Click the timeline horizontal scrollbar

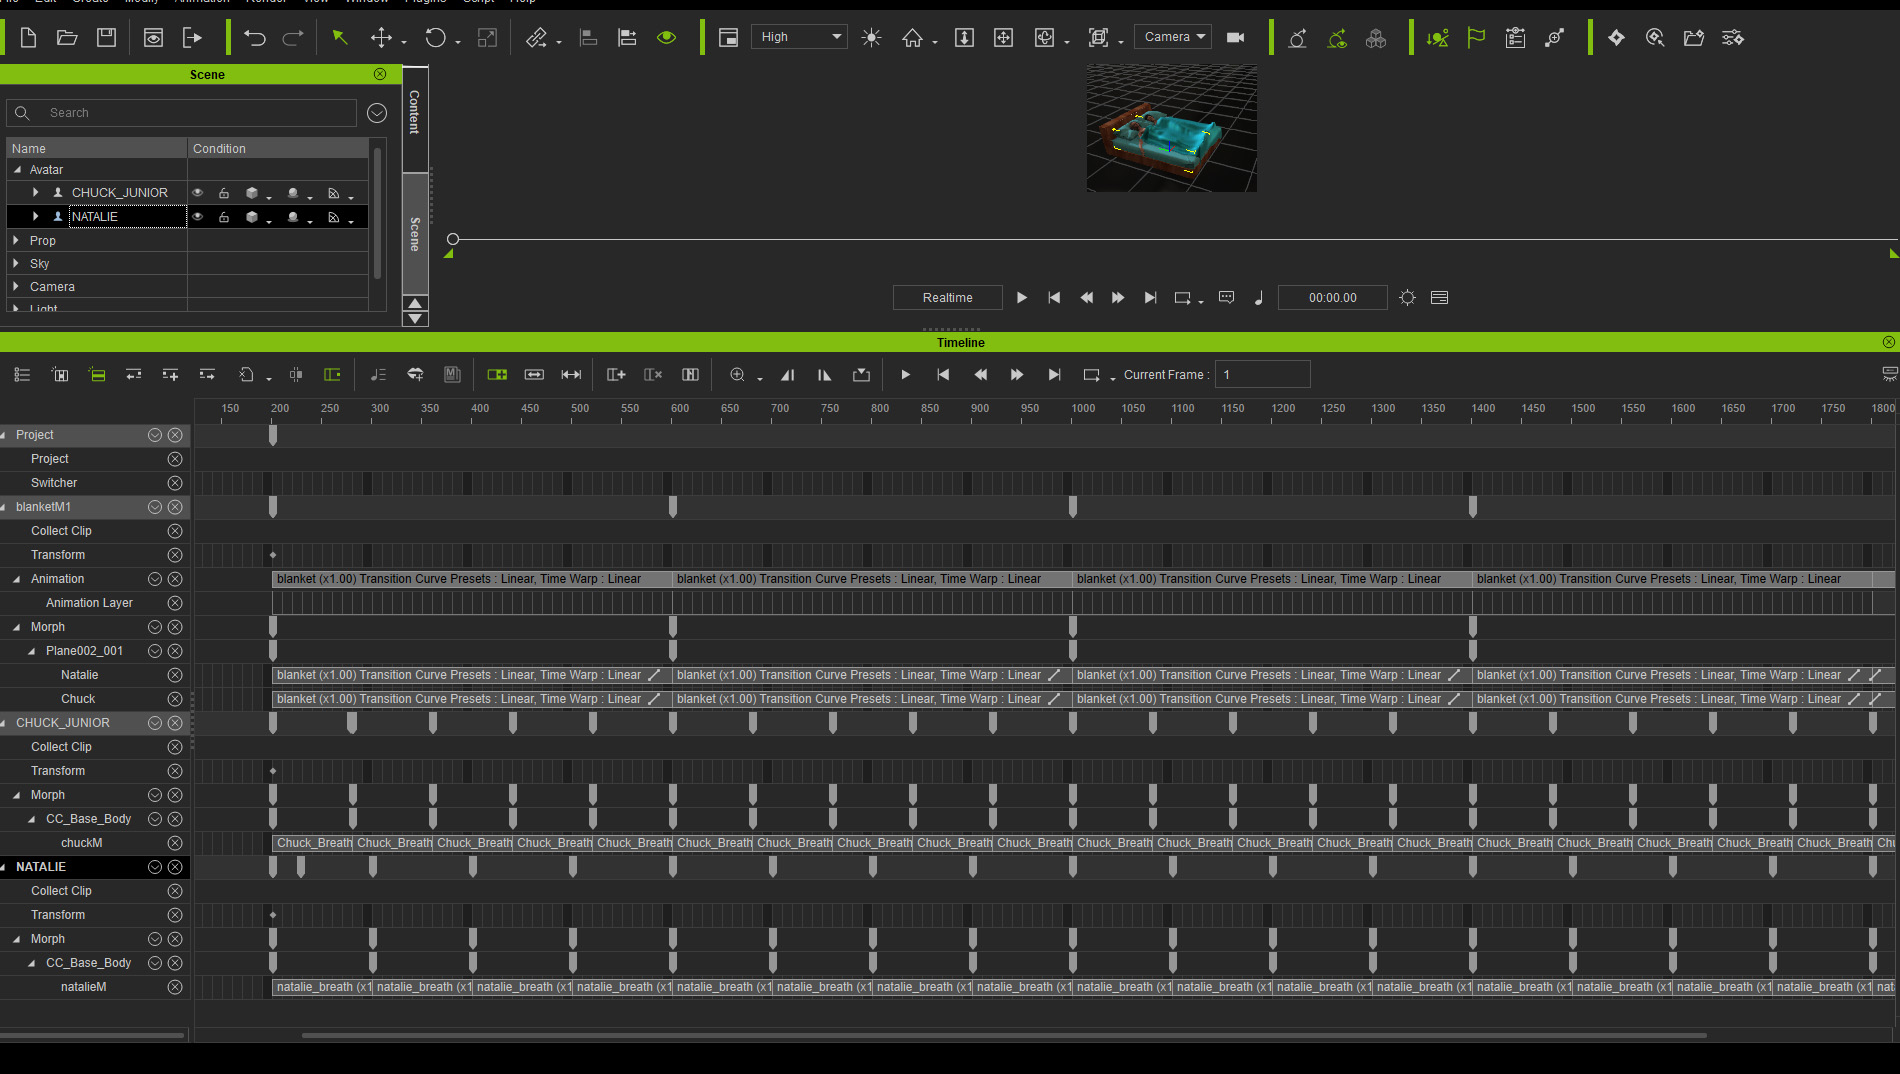[x=1004, y=1036]
